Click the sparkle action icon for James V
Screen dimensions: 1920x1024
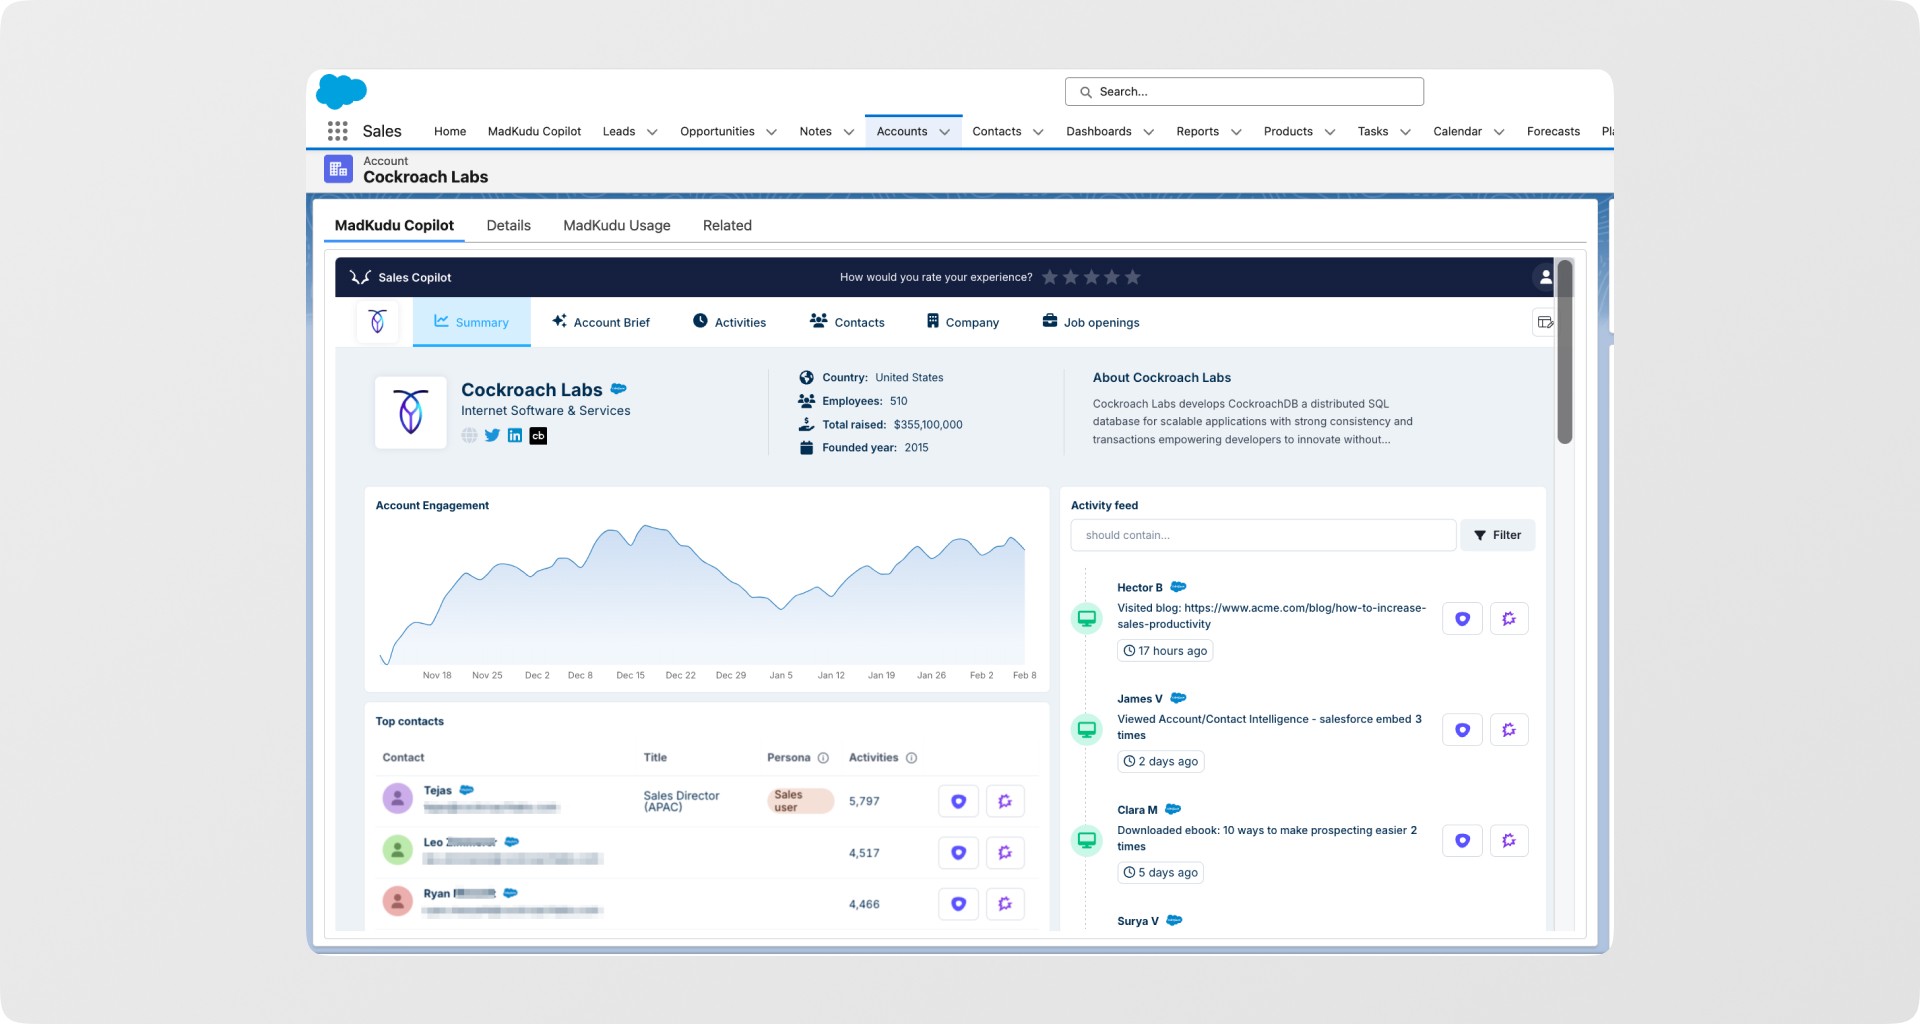point(1509,730)
